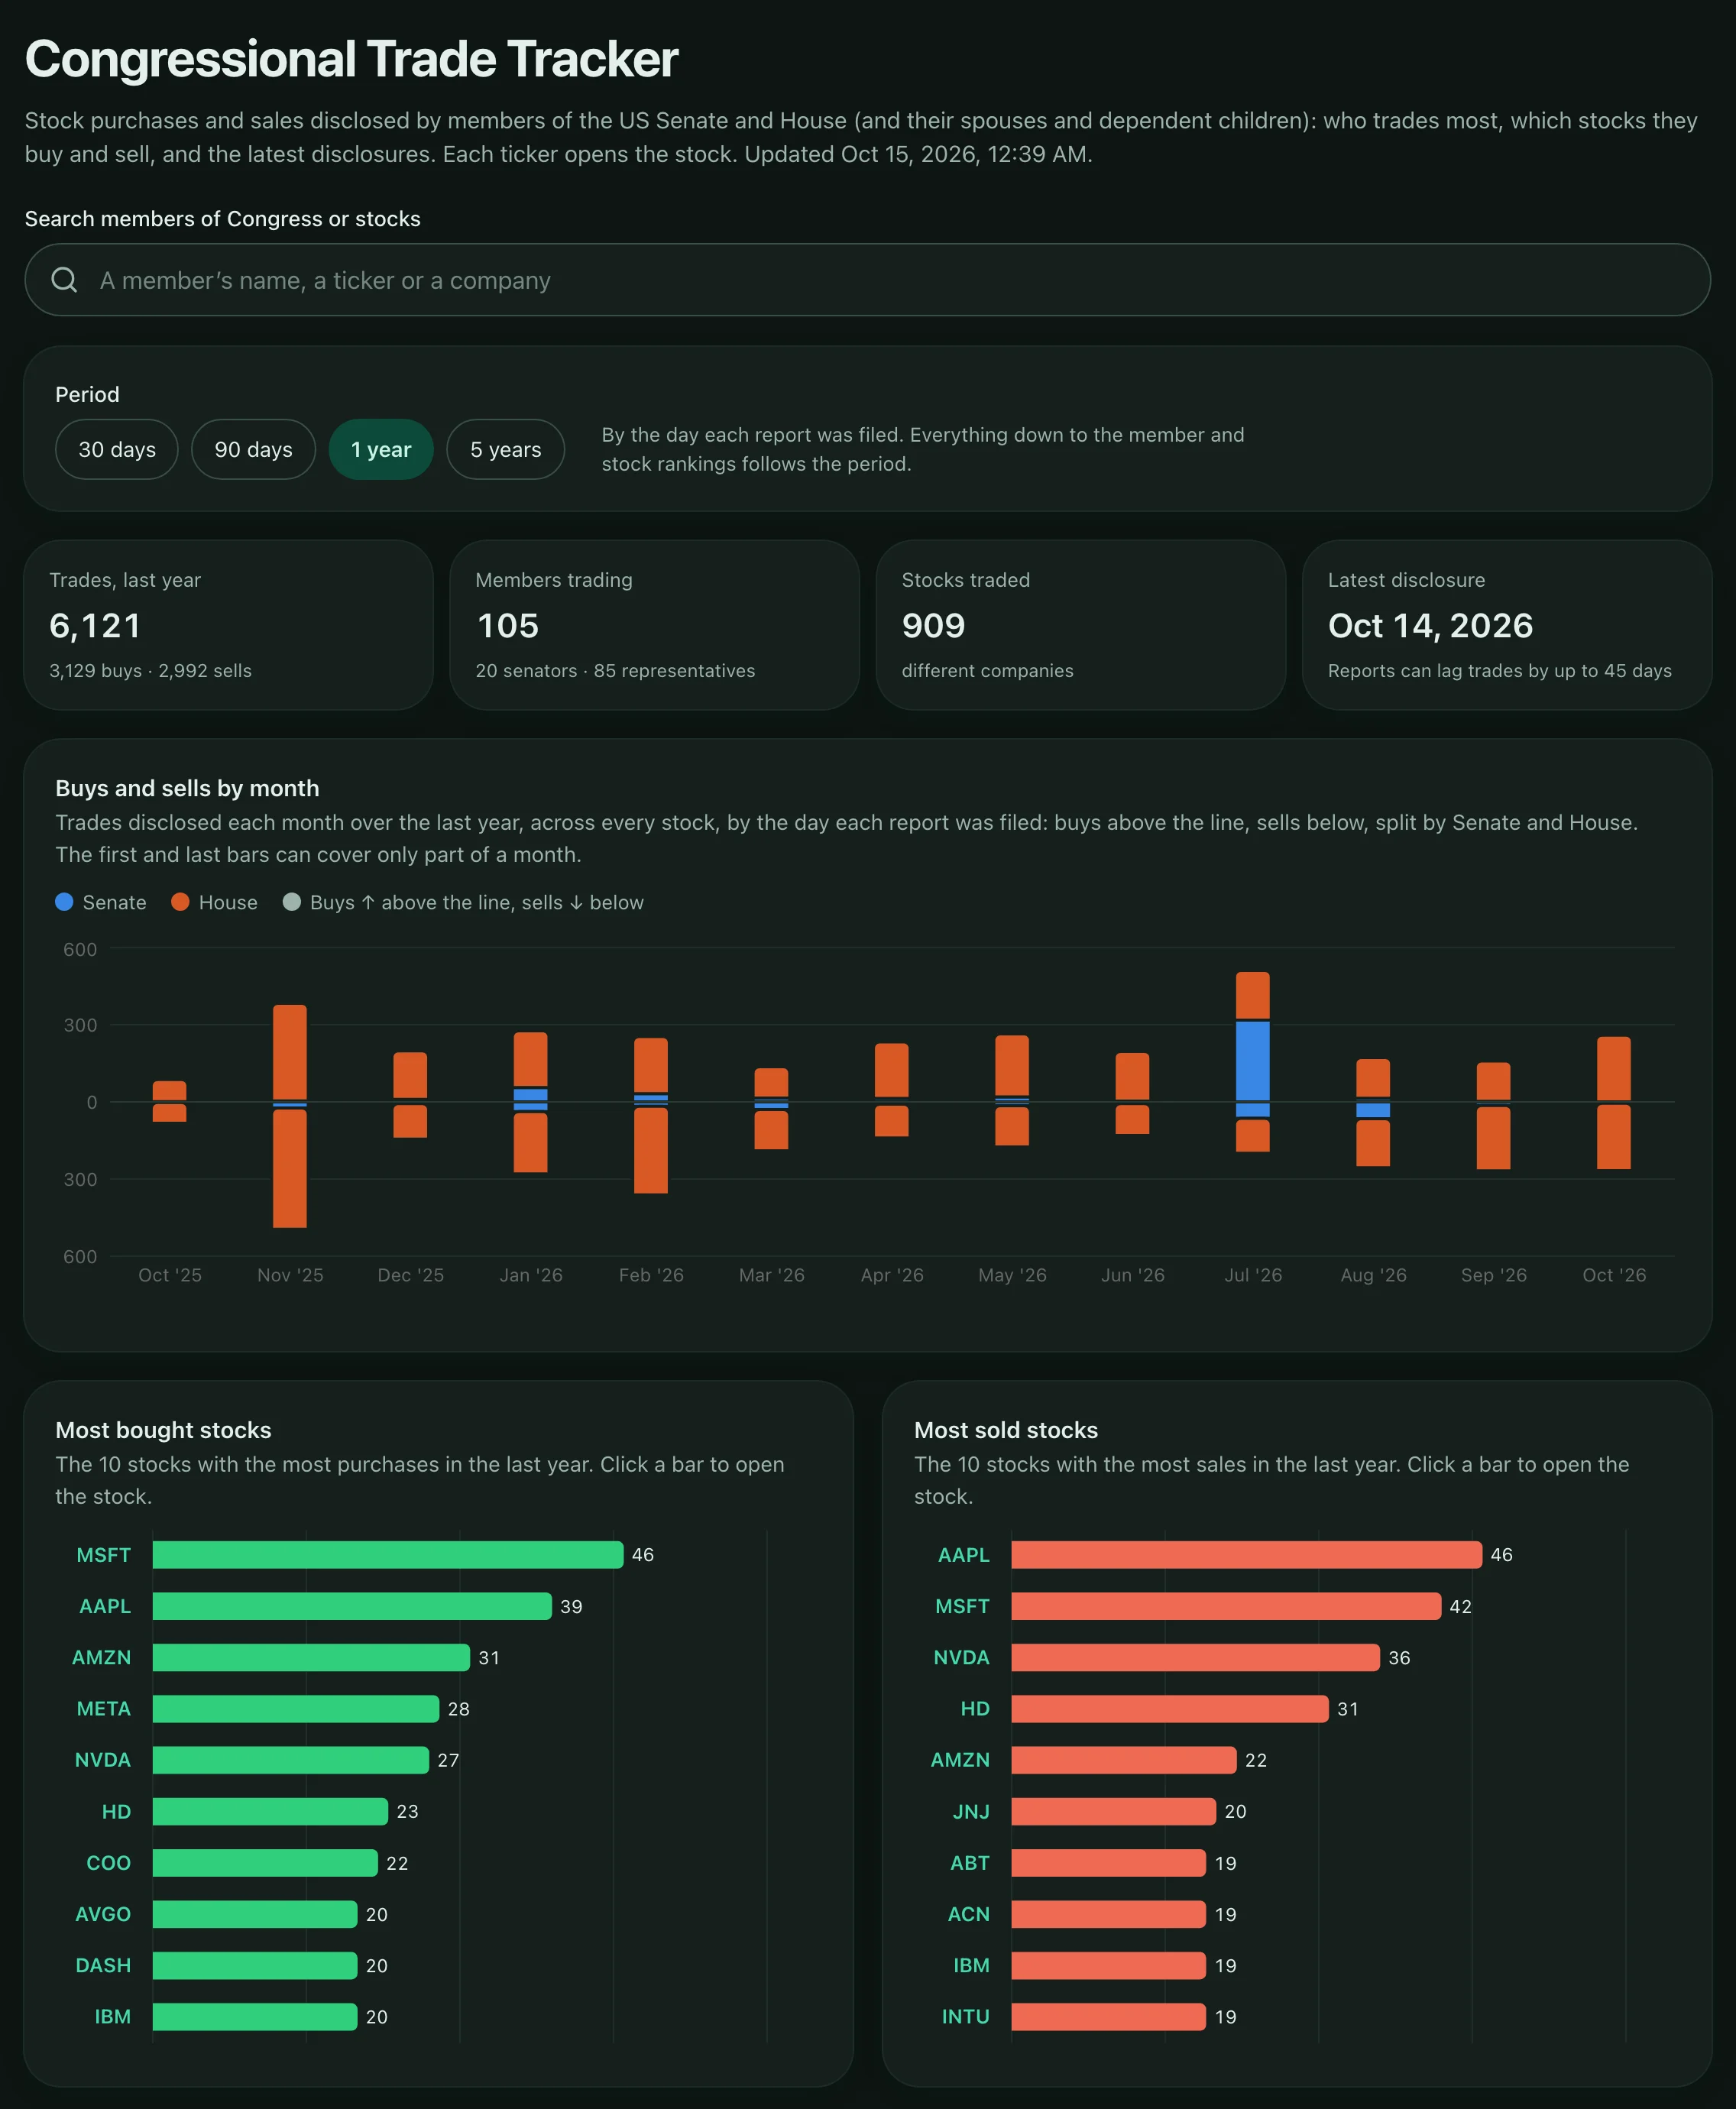The width and height of the screenshot is (1736, 2109).
Task: Open NVDA in Most sold stocks
Action: [1195, 1657]
